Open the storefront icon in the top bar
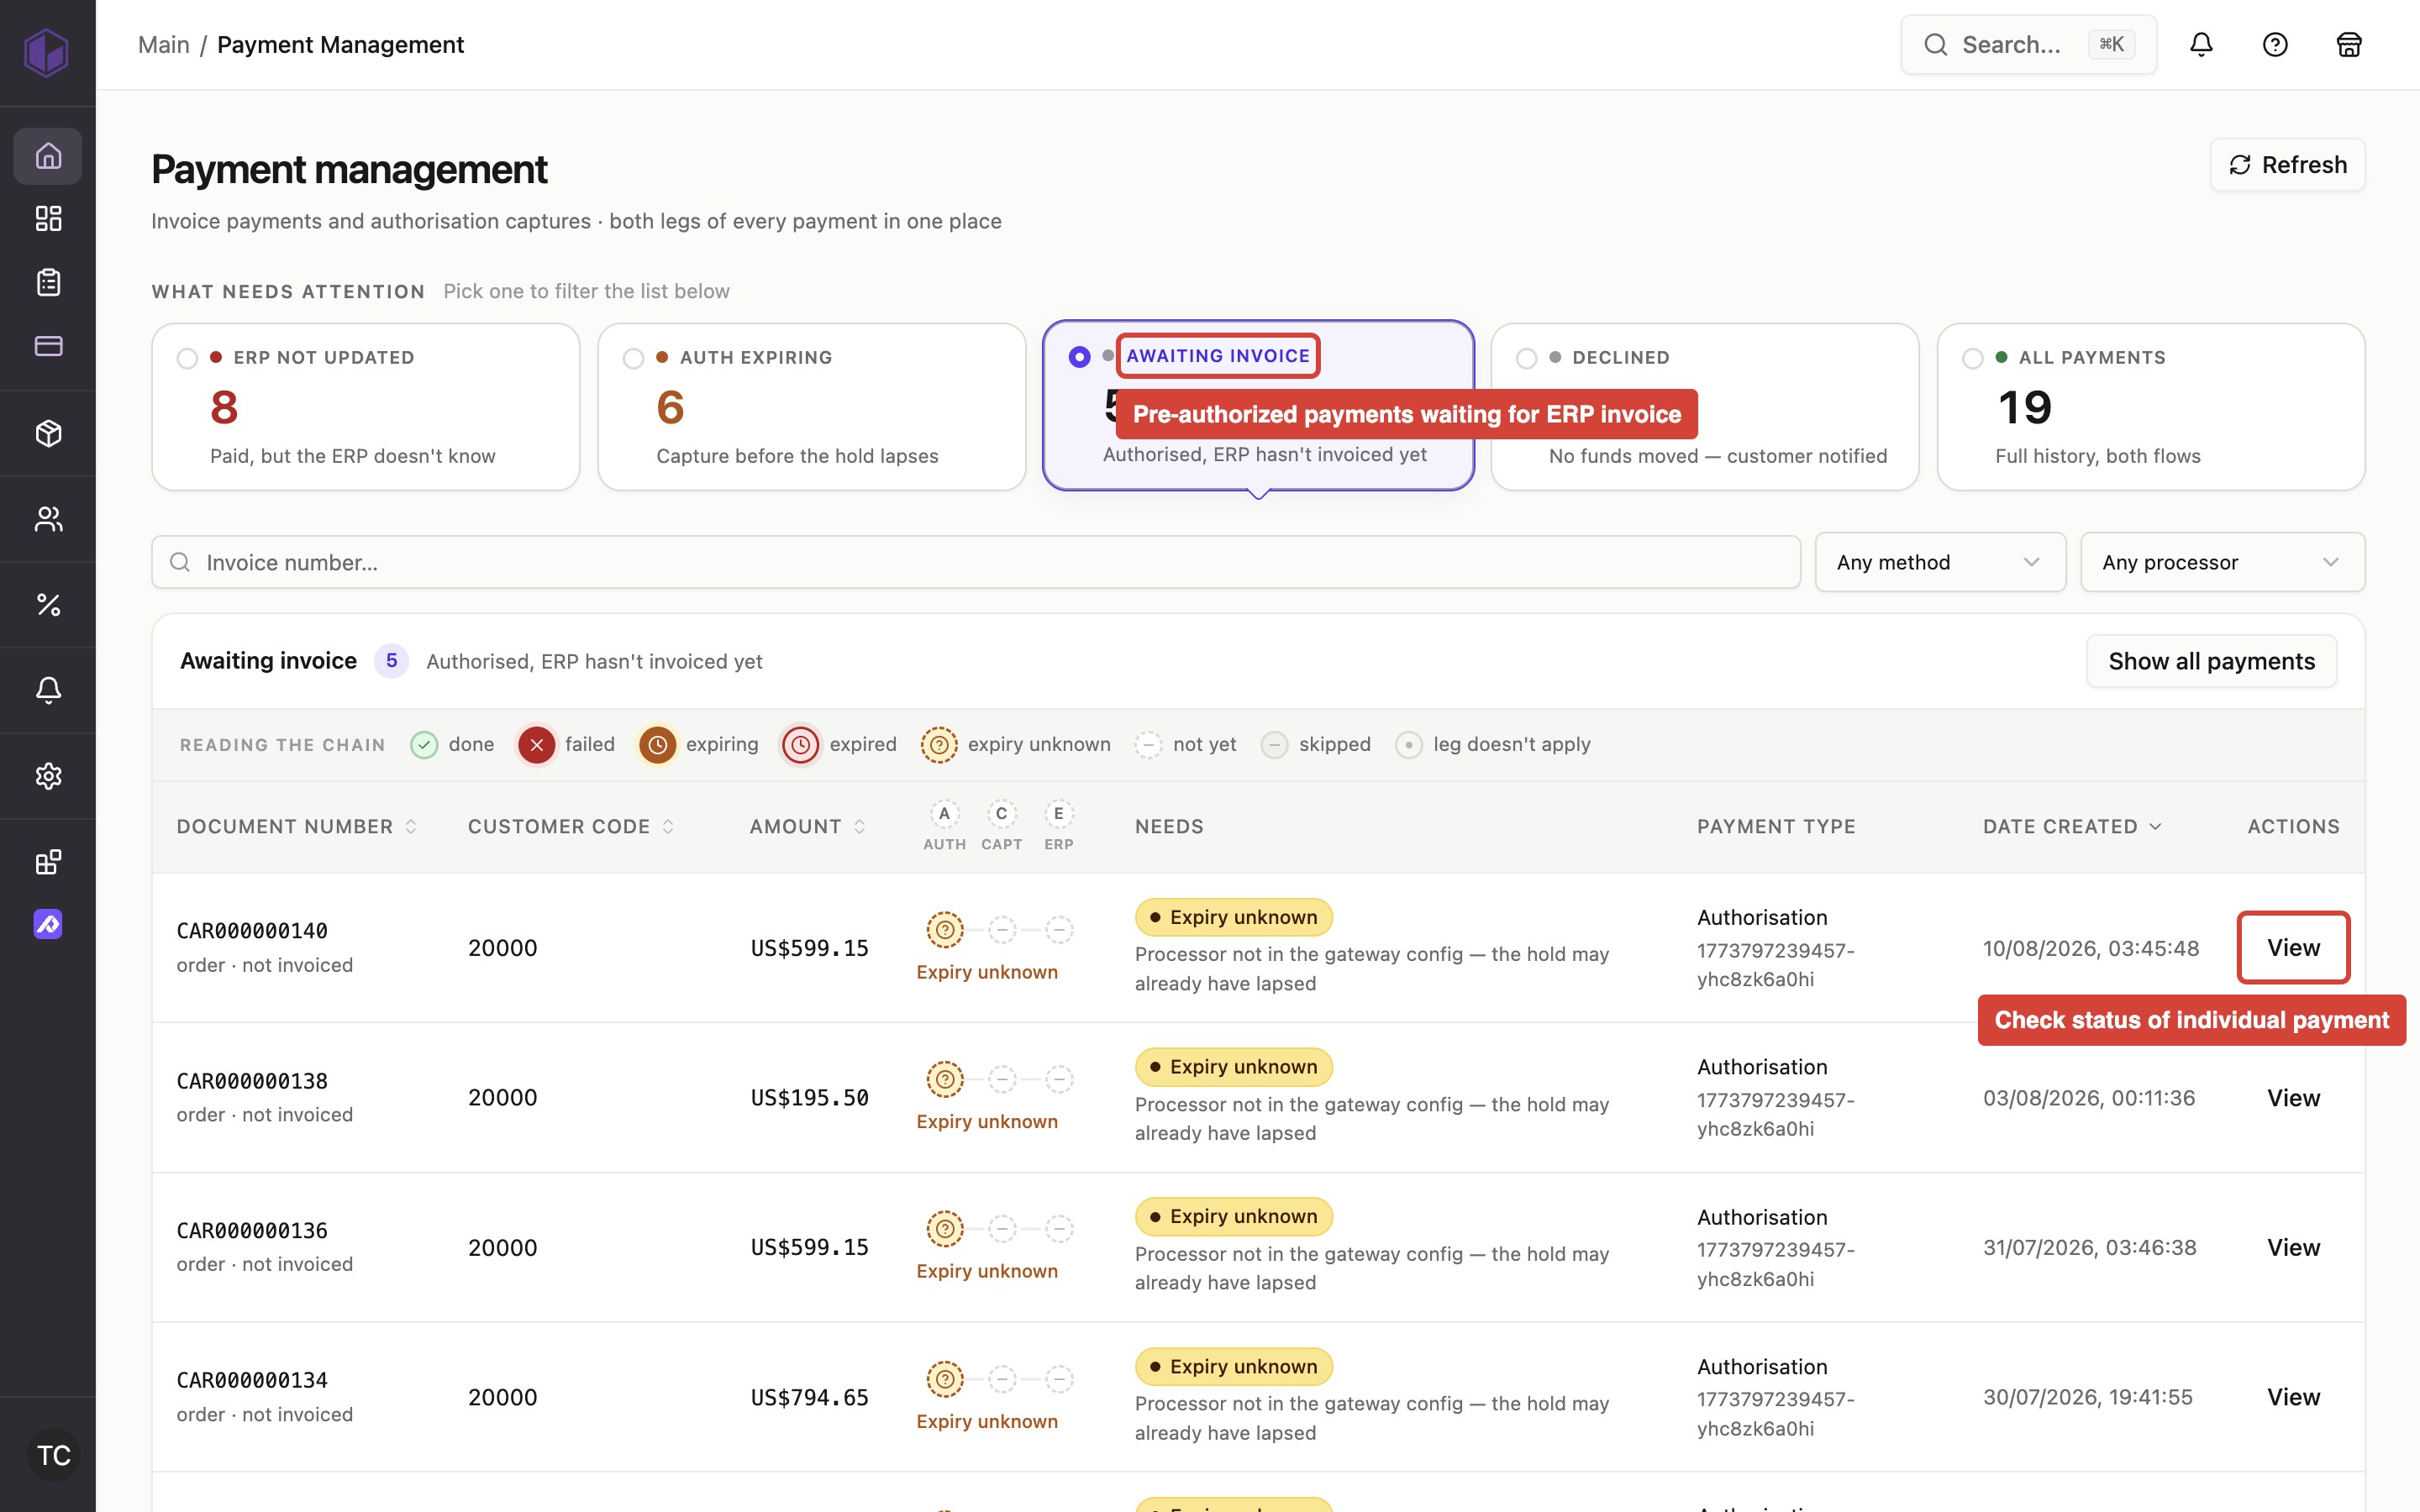This screenshot has width=2420, height=1512. coord(2349,45)
